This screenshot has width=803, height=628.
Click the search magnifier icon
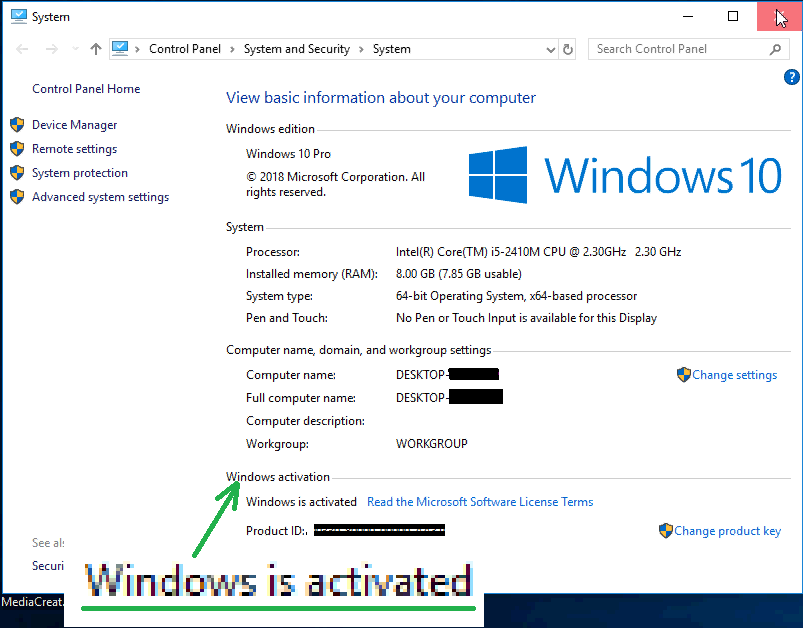click(x=775, y=49)
